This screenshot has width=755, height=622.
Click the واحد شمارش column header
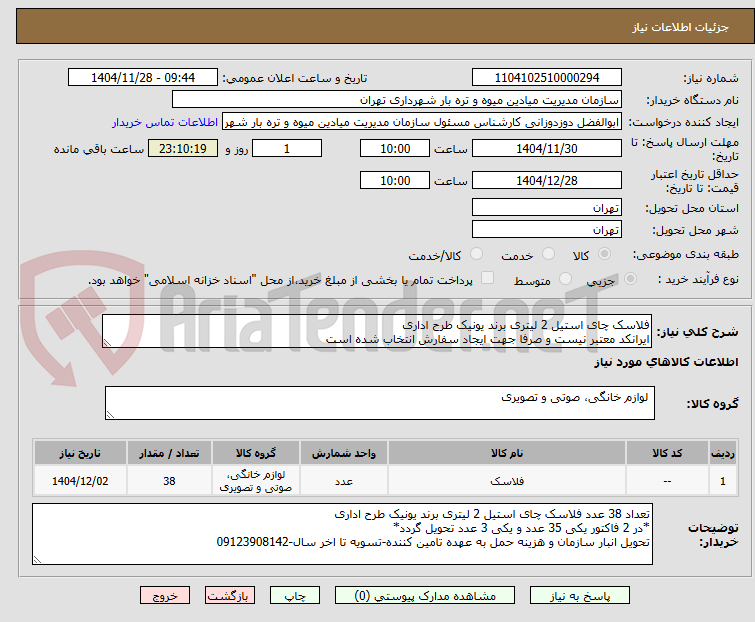(x=344, y=453)
